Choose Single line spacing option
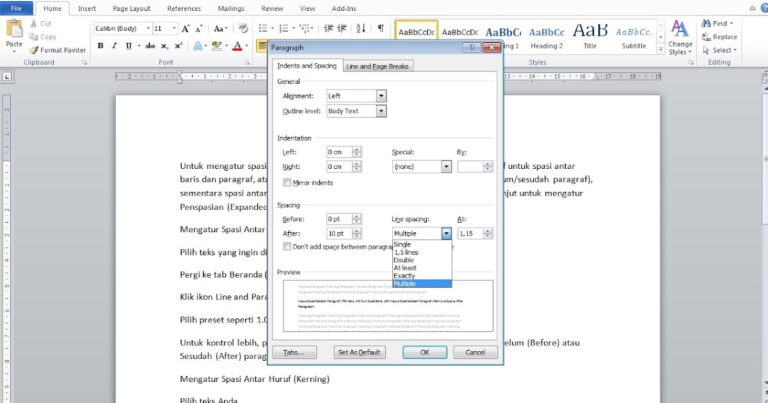768x403 pixels. [422, 244]
